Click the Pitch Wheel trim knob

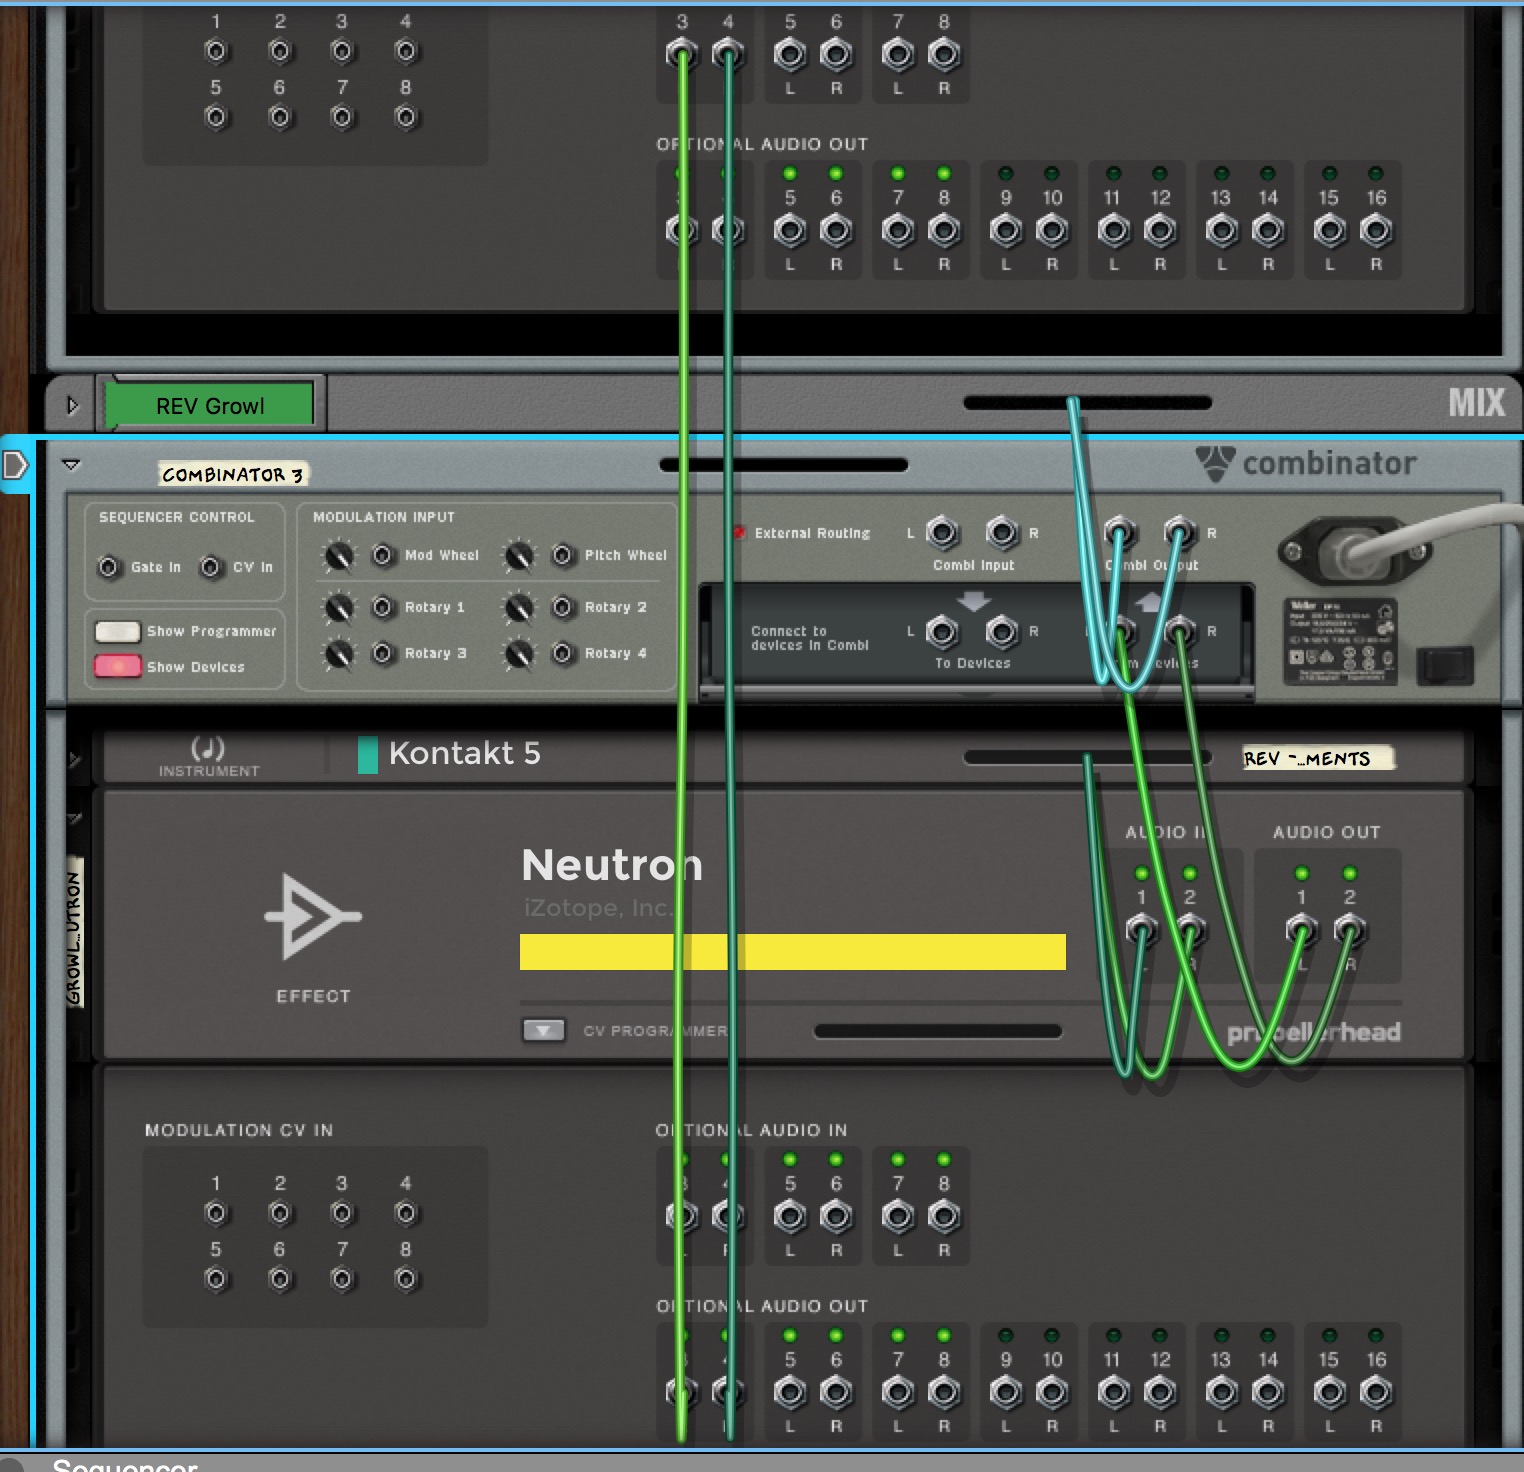tap(519, 555)
